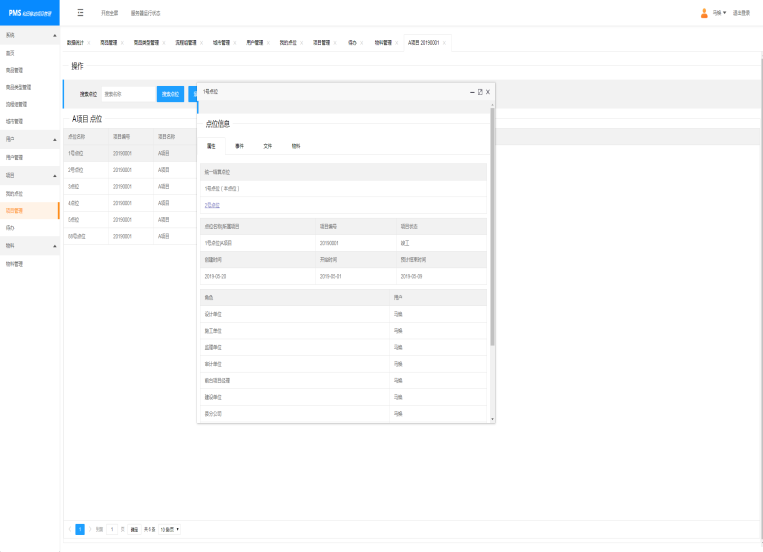Close the A项目 20190001 tab using its X

pos(445,43)
